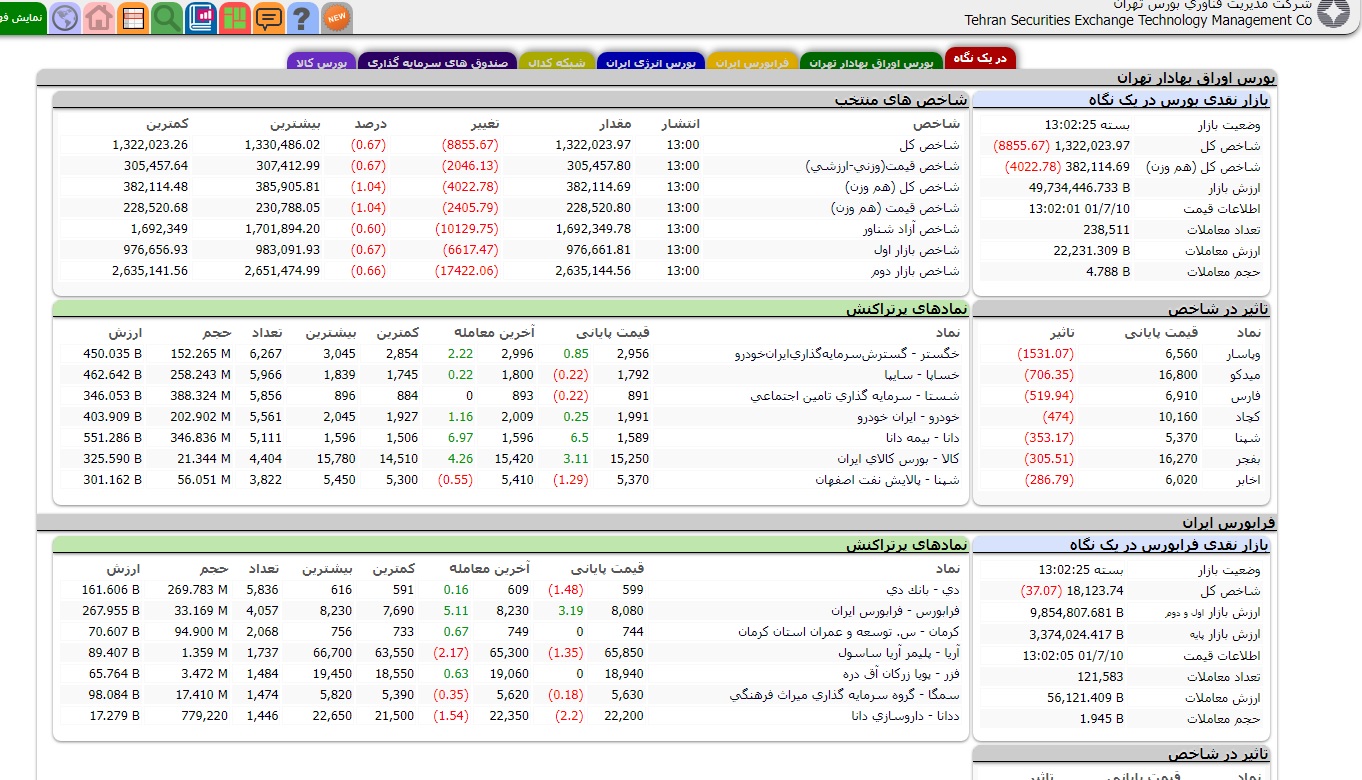Open symbol خودرو - ایران خودرو

(908, 417)
